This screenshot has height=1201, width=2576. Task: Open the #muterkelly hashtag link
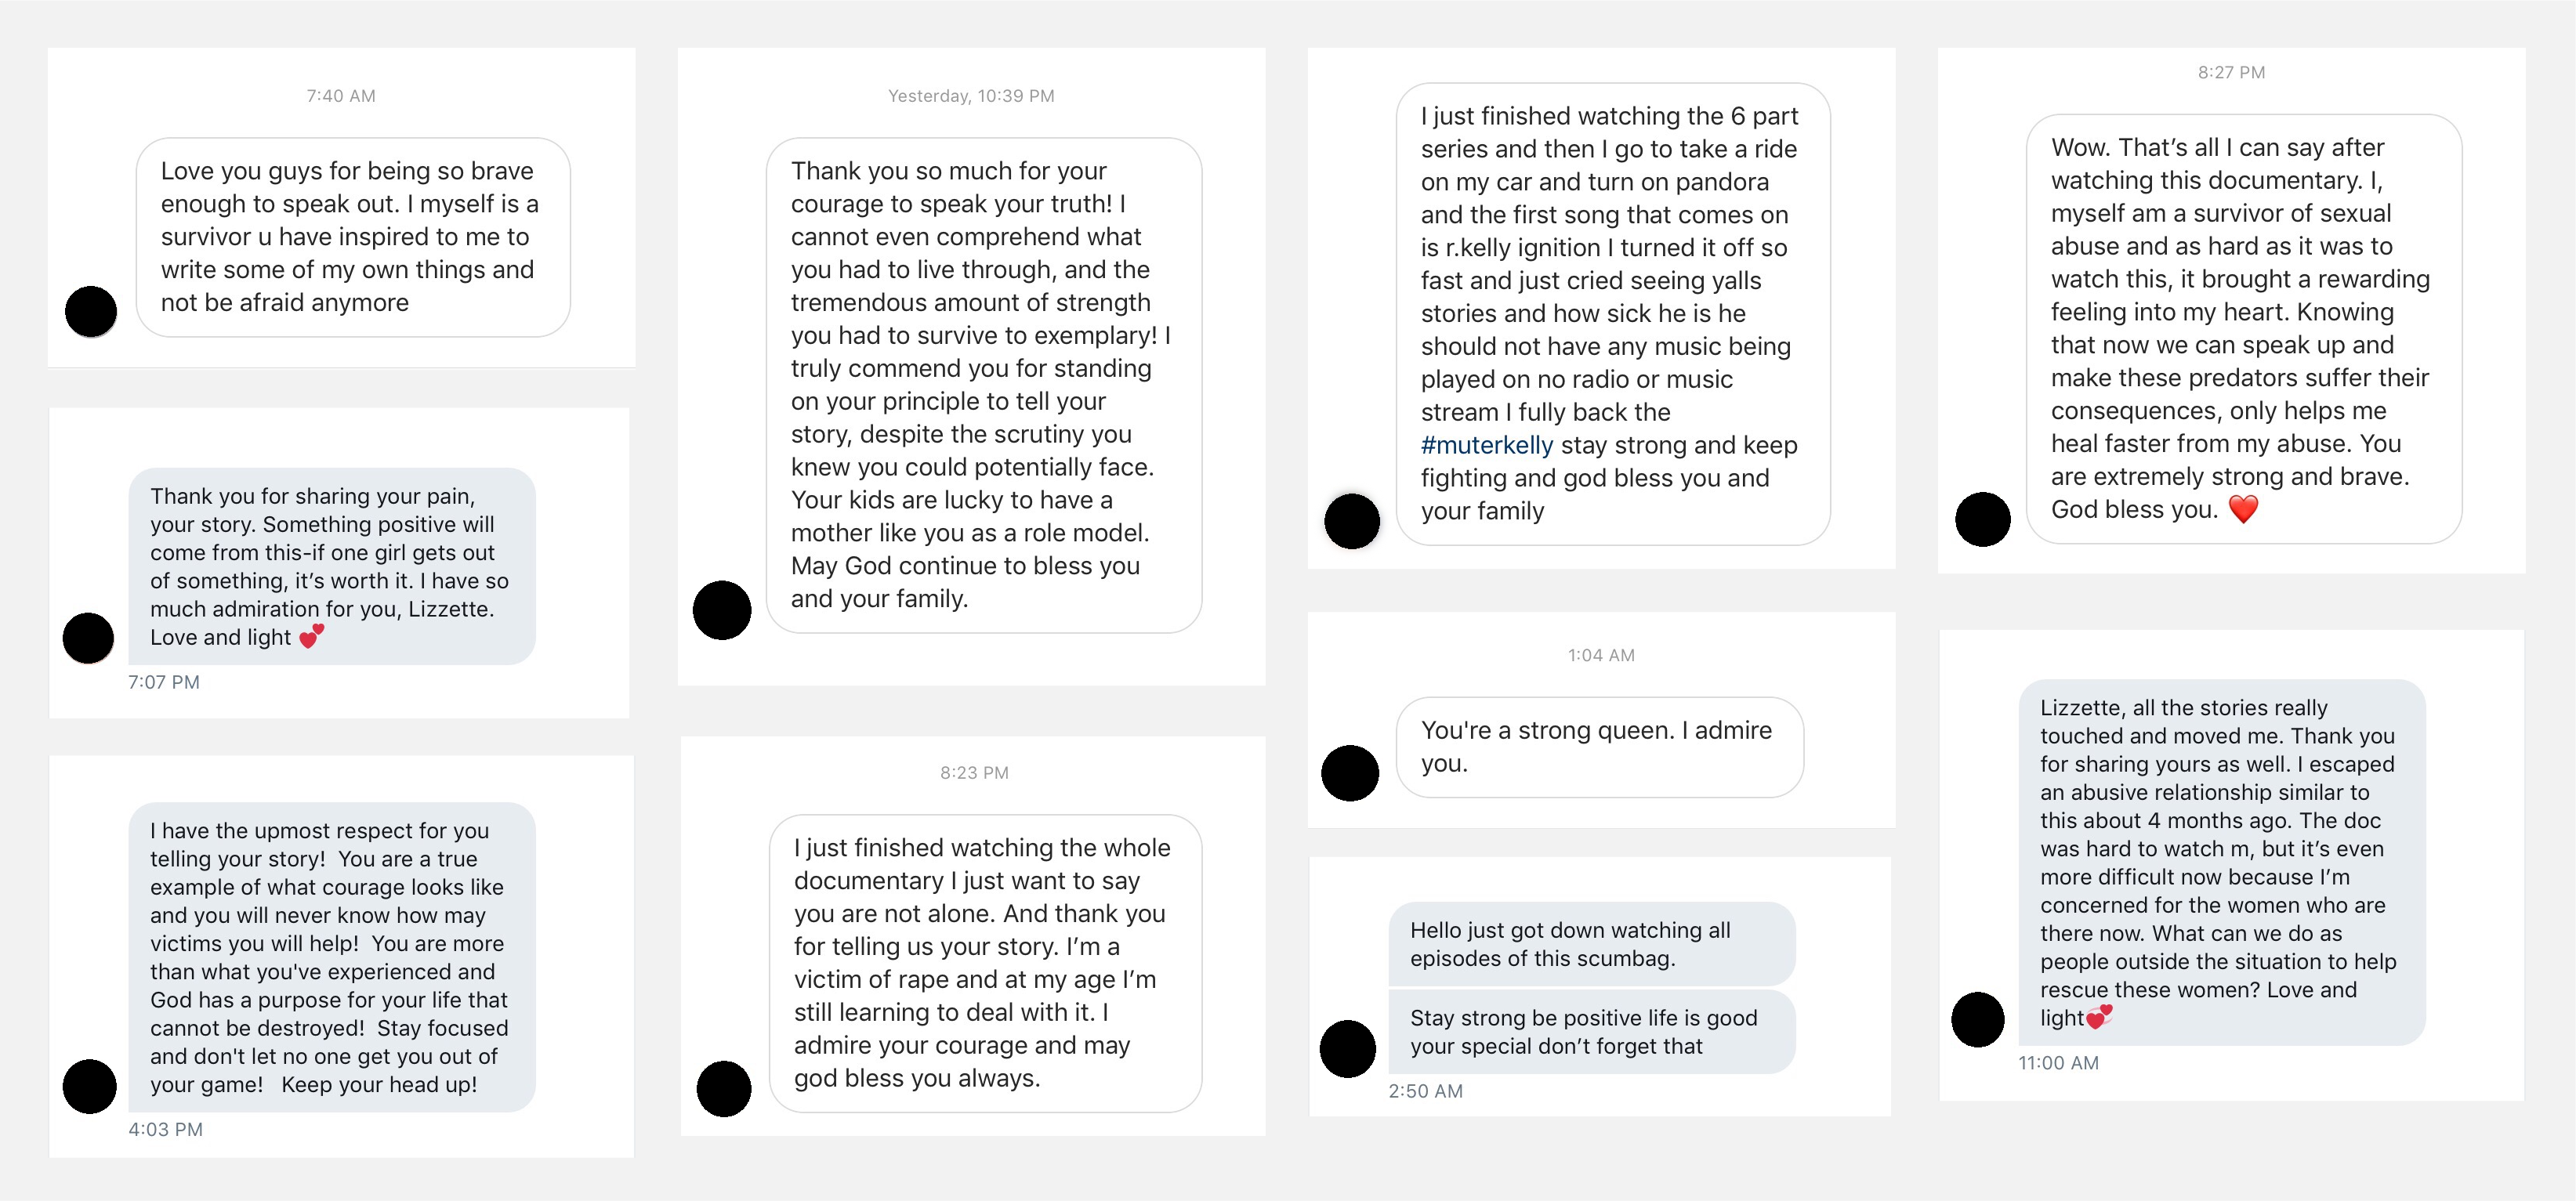(x=1487, y=444)
